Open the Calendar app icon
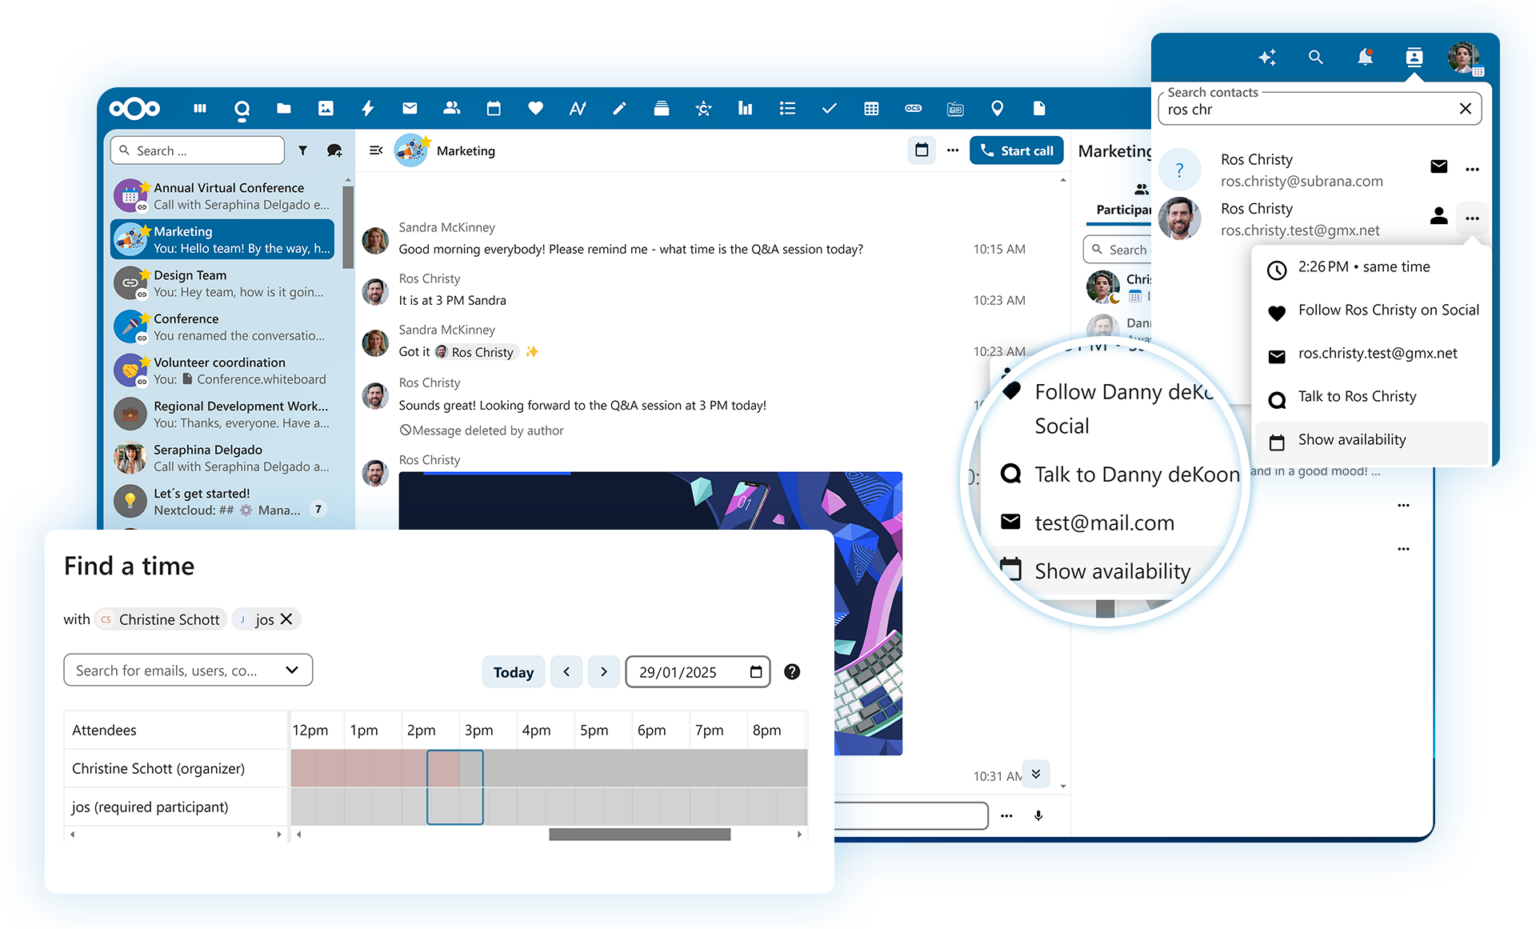The width and height of the screenshot is (1536, 929). pyautogui.click(x=493, y=108)
